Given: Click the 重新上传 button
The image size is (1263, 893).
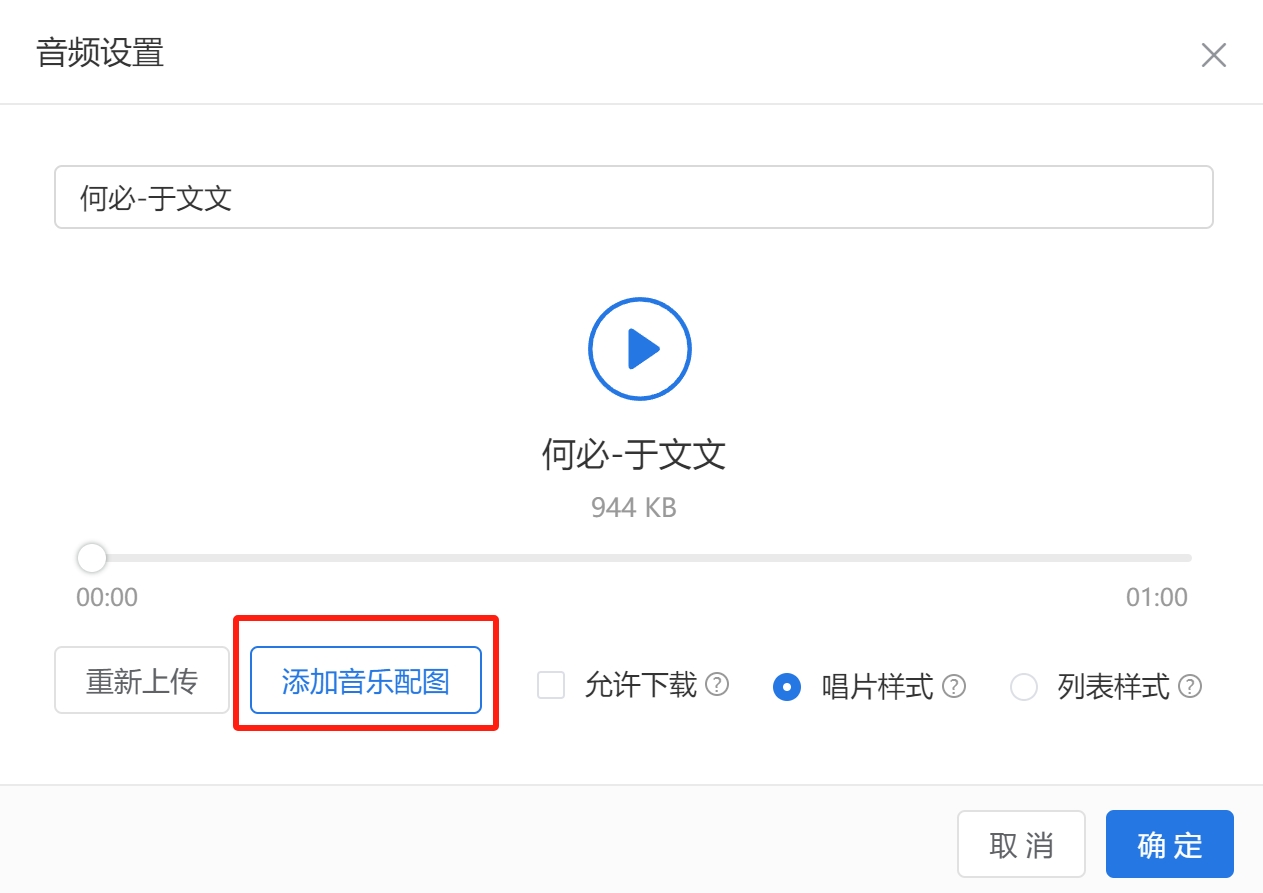Looking at the screenshot, I should (142, 680).
